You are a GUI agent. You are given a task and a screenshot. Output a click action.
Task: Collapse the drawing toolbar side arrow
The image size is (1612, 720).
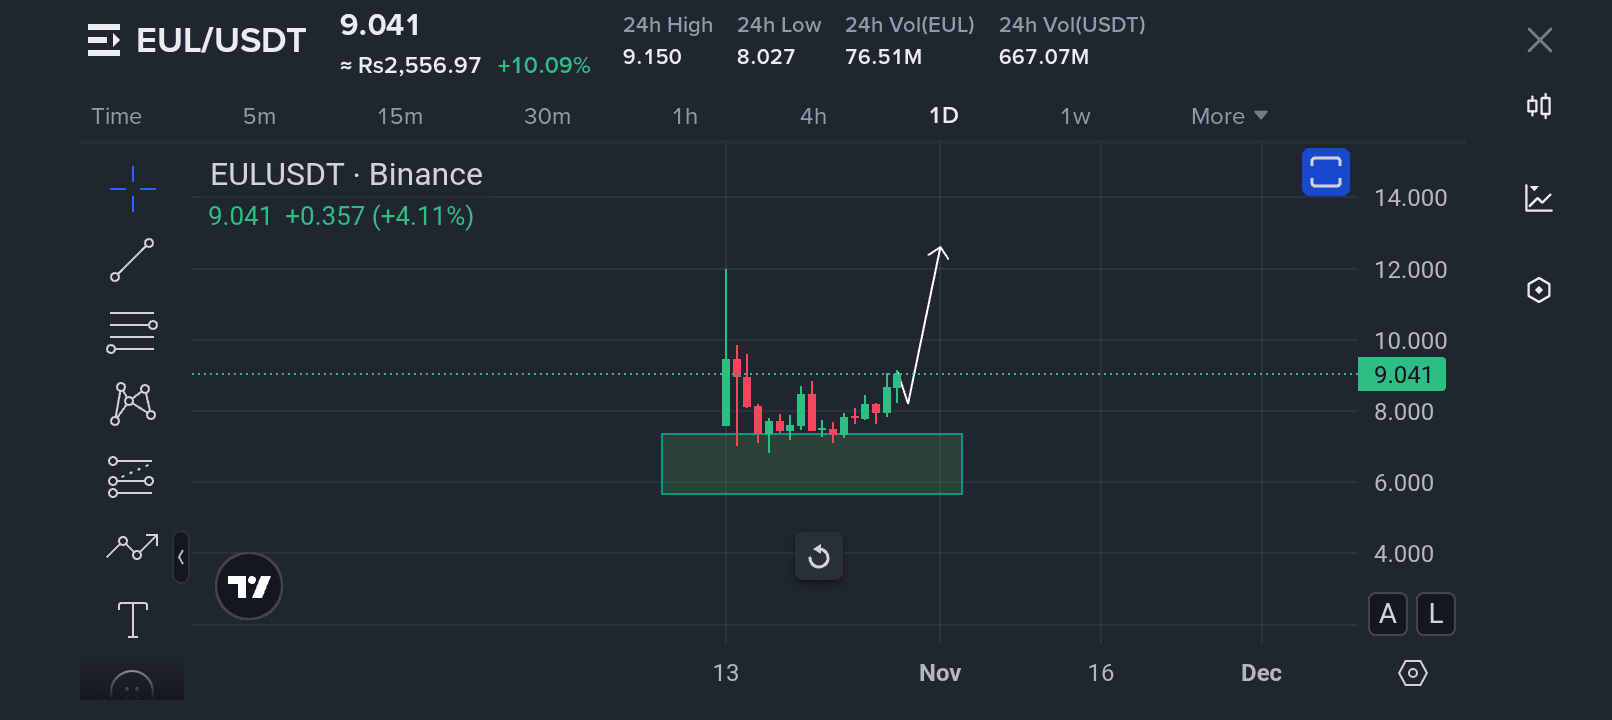181,557
